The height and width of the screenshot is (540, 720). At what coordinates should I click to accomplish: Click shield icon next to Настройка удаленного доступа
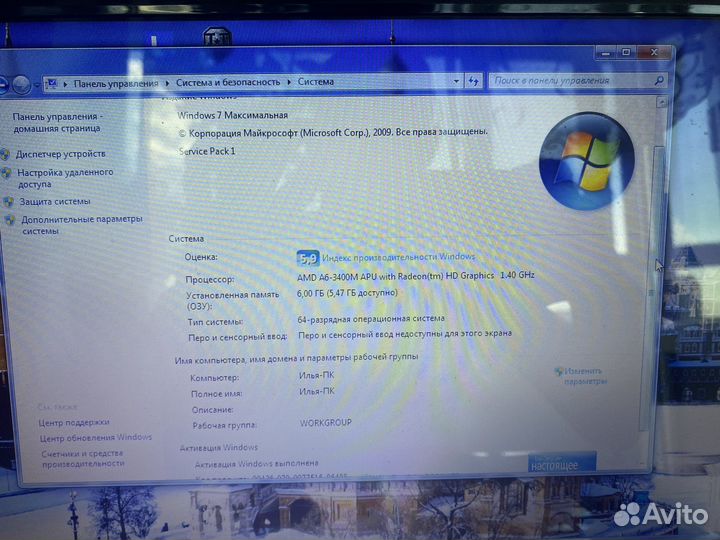coord(6,173)
